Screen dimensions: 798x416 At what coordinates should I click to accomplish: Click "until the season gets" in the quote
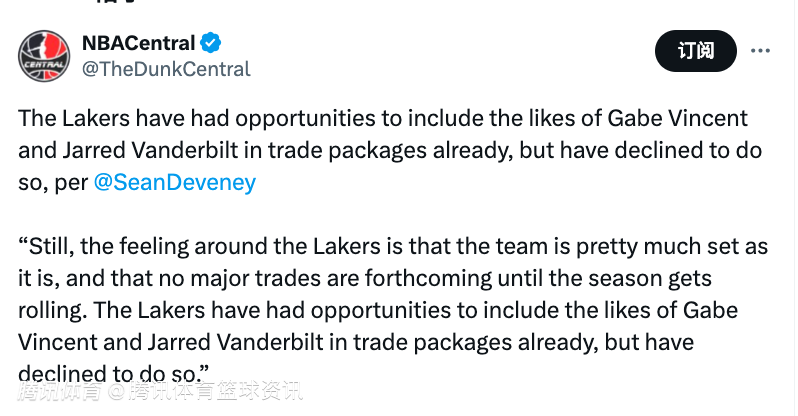623,277
